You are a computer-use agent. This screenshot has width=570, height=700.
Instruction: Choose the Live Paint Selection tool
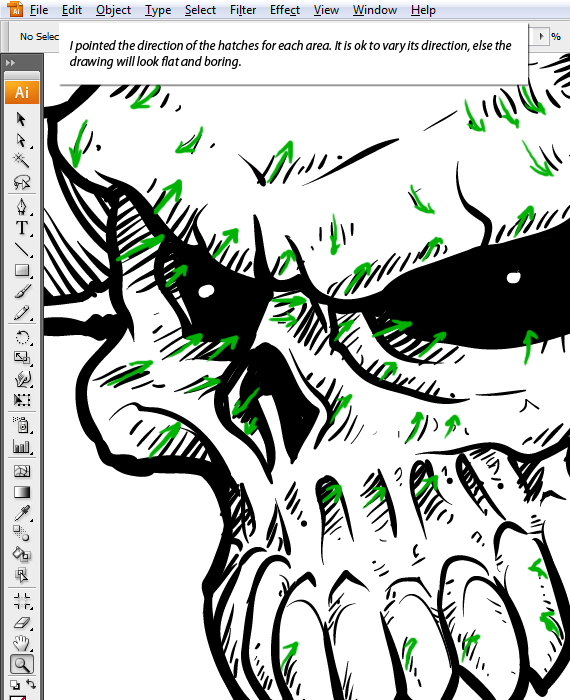pos(21,575)
